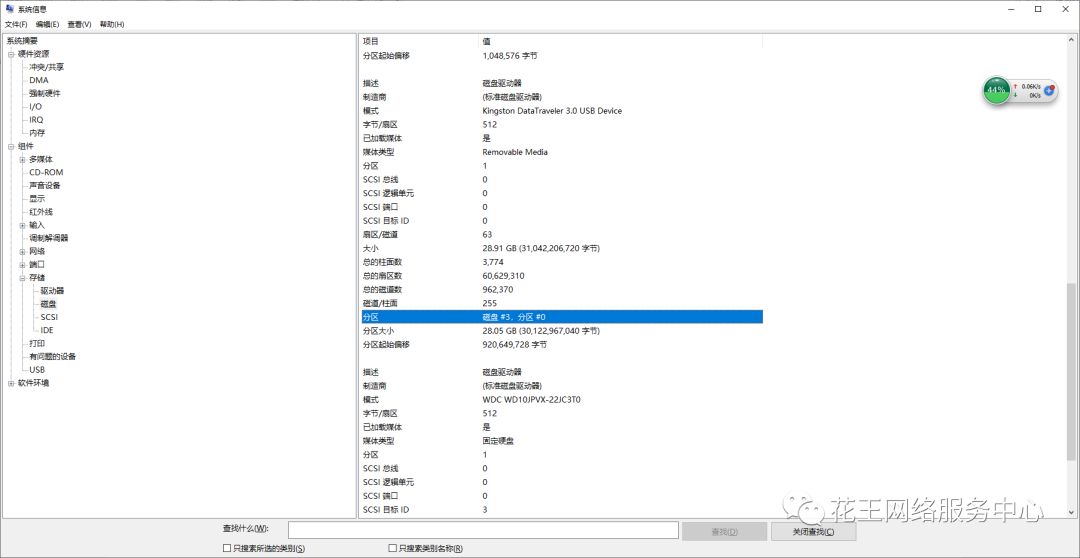Select DMA in the tree
Viewport: 1080px width, 558px height.
pyautogui.click(x=39, y=80)
